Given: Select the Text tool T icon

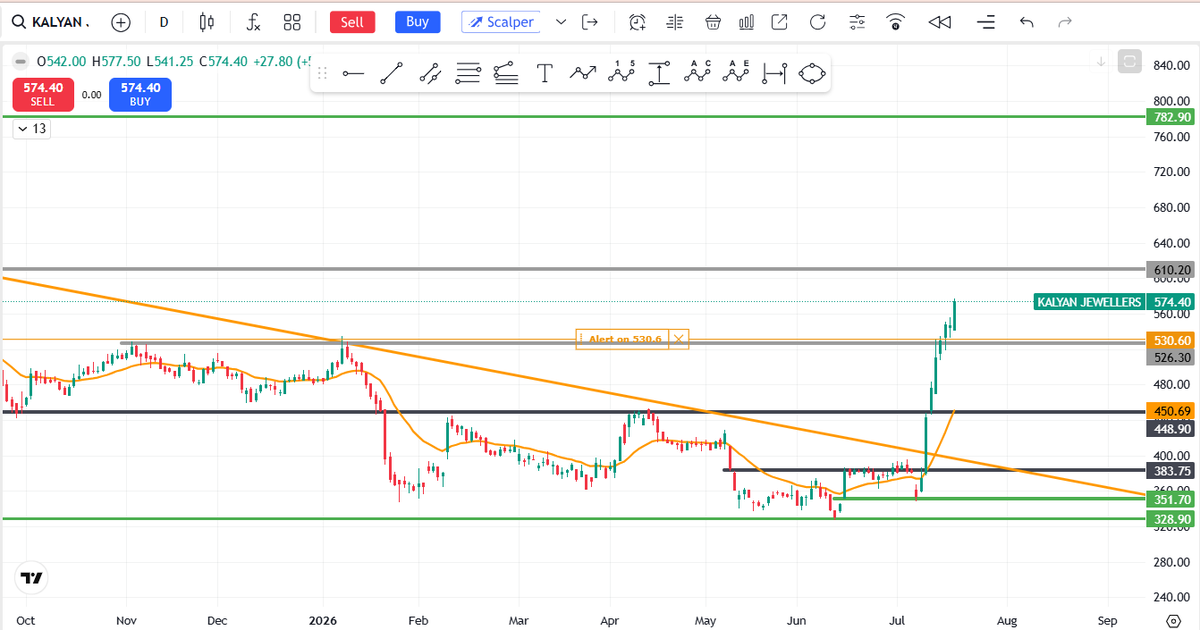Looking at the screenshot, I should click(544, 73).
